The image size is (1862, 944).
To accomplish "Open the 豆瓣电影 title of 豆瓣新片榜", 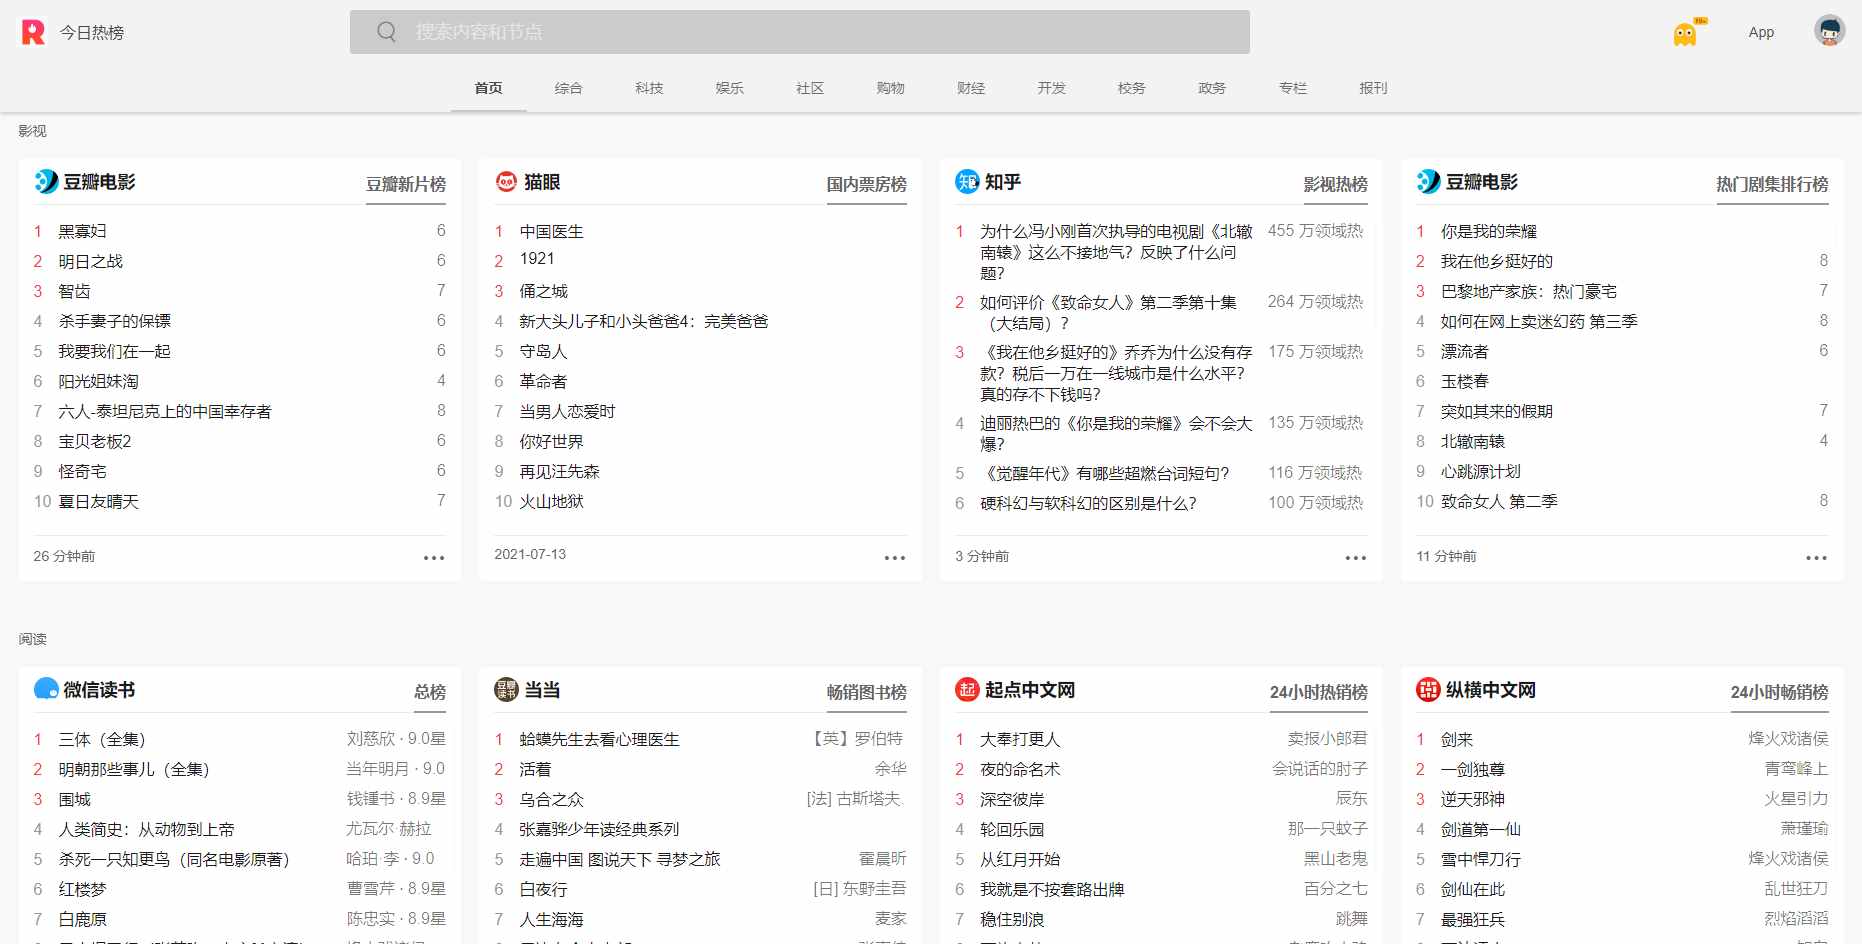I will pyautogui.click(x=99, y=182).
